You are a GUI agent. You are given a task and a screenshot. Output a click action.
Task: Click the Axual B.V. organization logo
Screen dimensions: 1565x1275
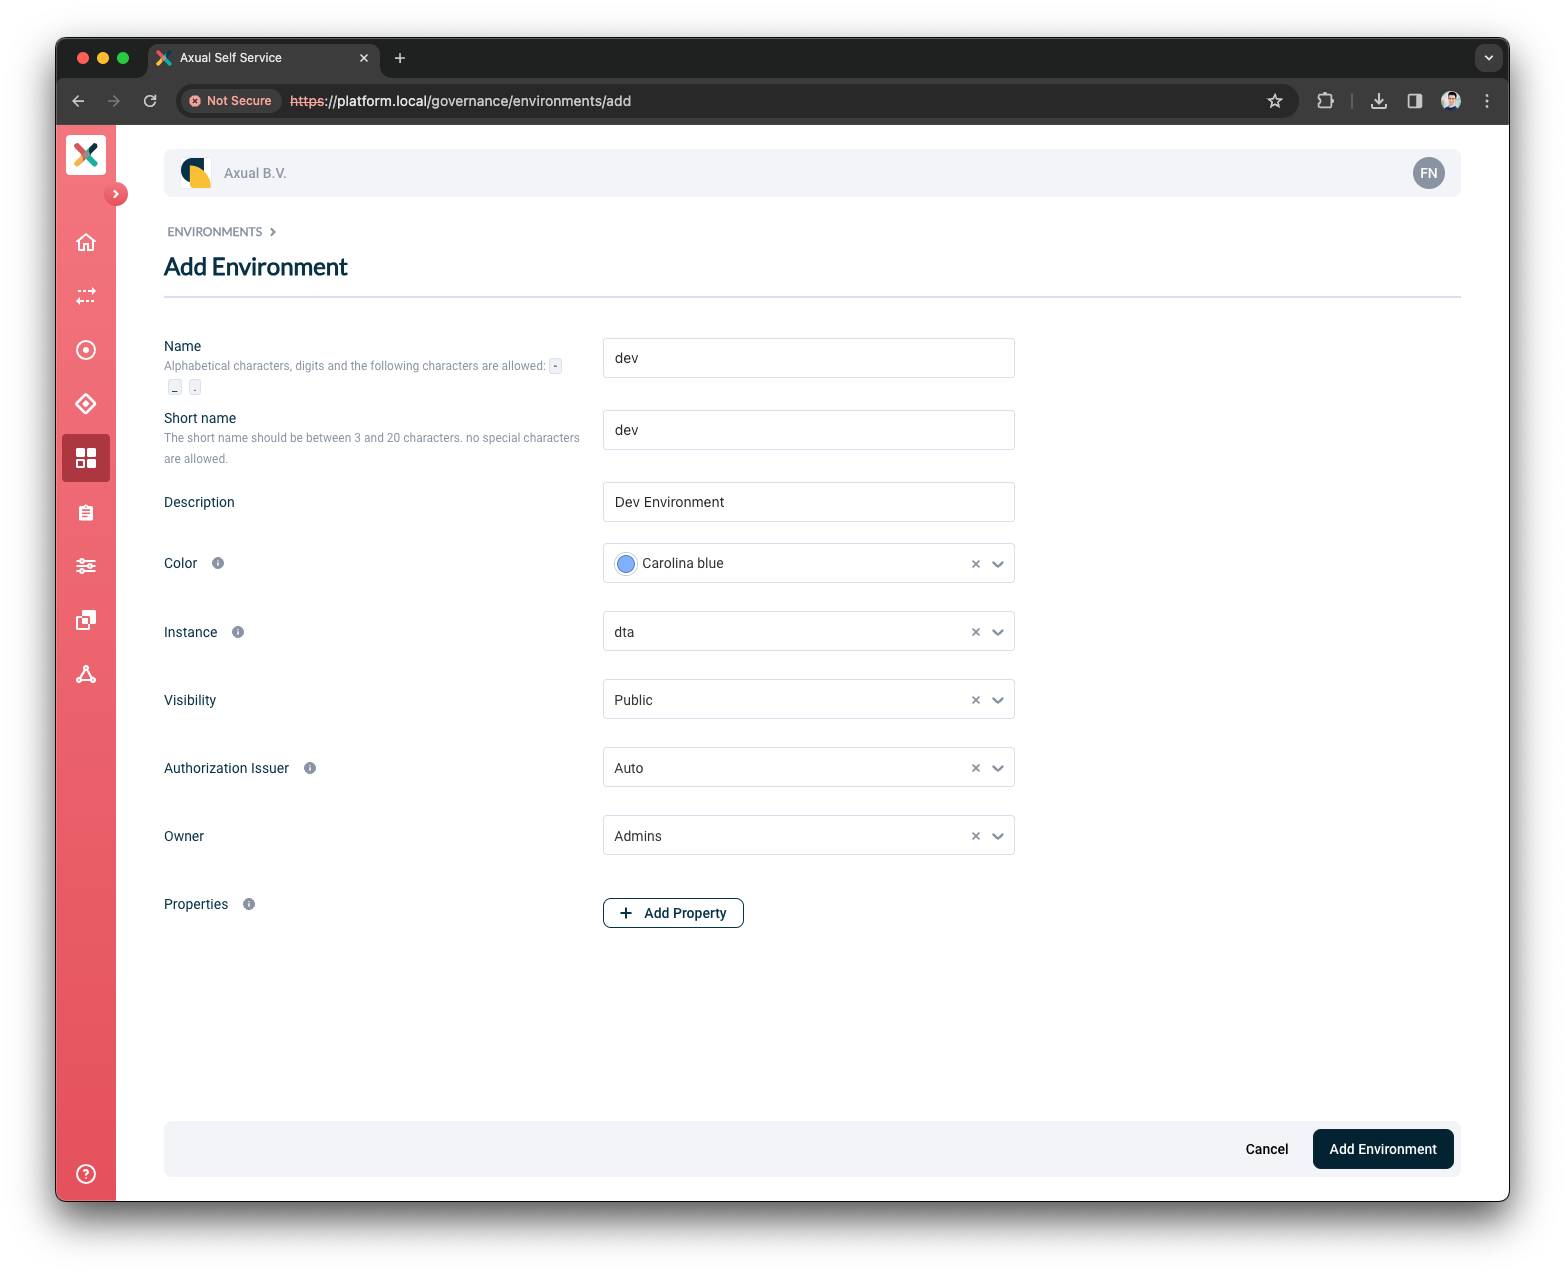tap(196, 173)
